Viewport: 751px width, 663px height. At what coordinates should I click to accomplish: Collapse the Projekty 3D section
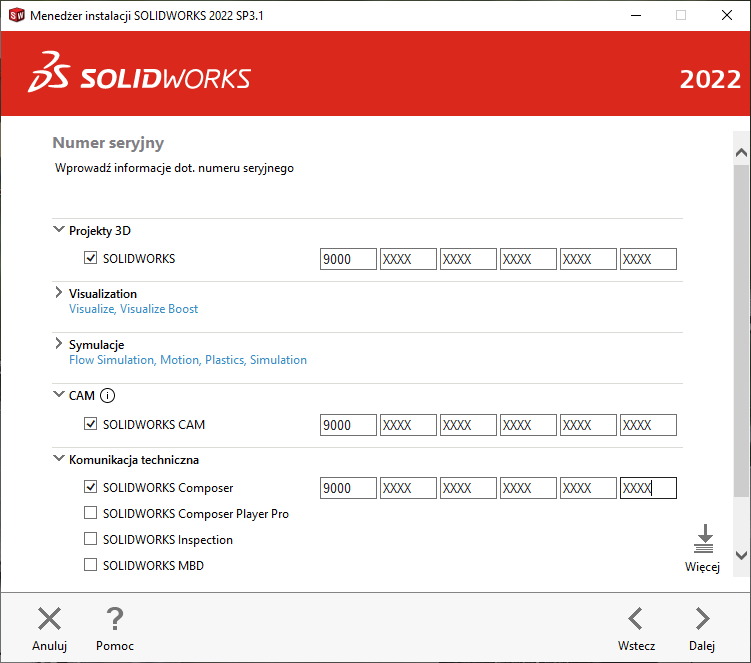(58, 229)
